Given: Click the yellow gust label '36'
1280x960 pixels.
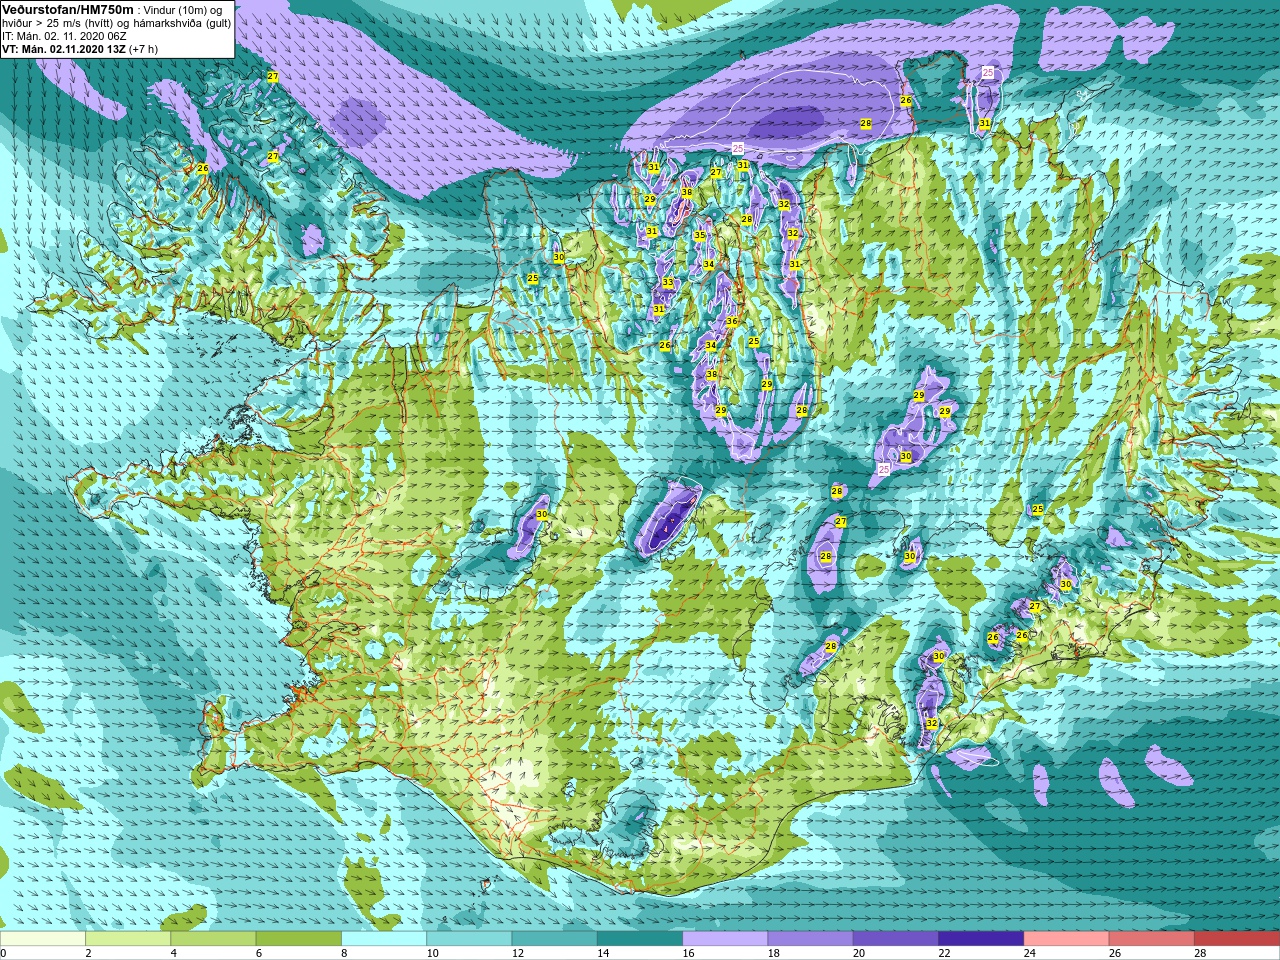Looking at the screenshot, I should [x=732, y=322].
